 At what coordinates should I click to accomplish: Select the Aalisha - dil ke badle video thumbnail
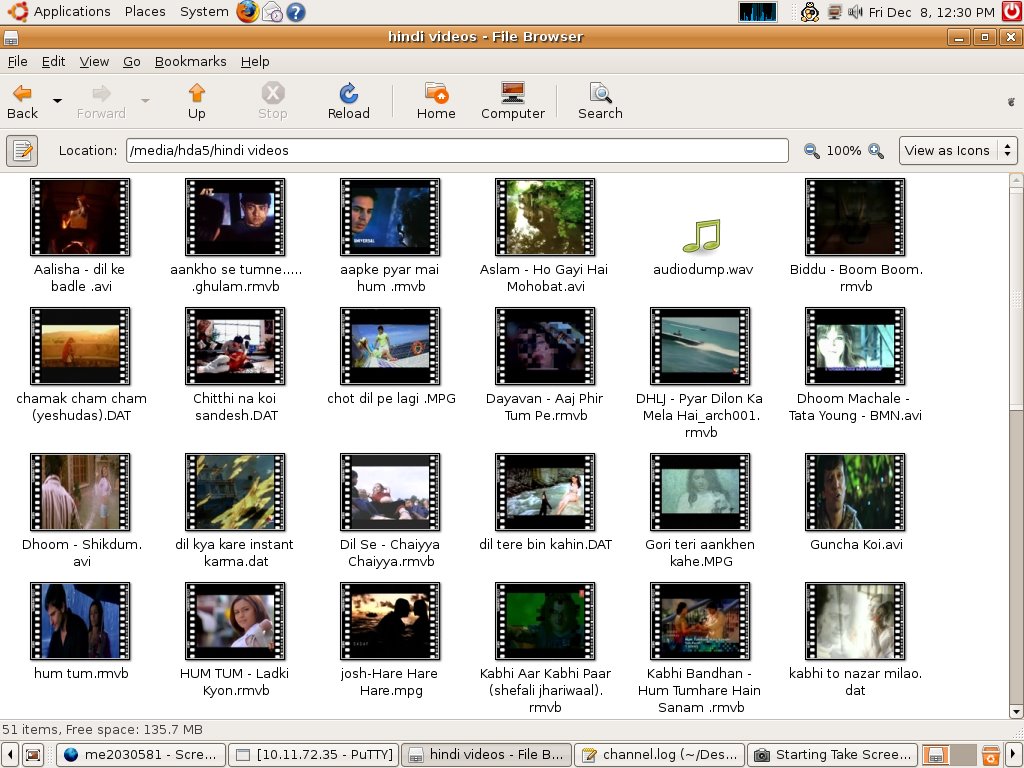pos(80,217)
